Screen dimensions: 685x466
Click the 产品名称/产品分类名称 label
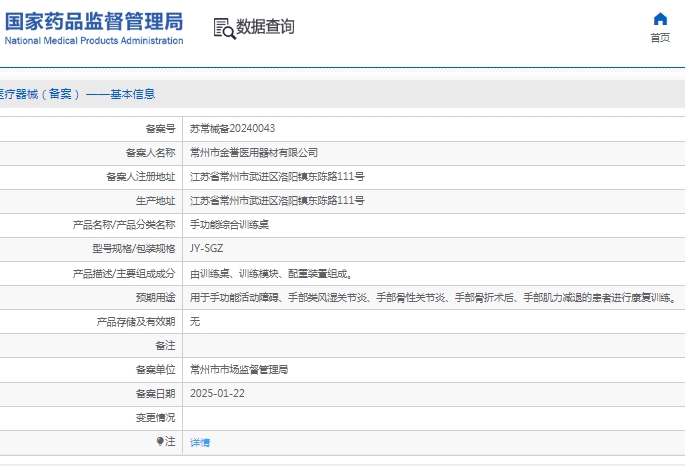pyautogui.click(x=124, y=224)
